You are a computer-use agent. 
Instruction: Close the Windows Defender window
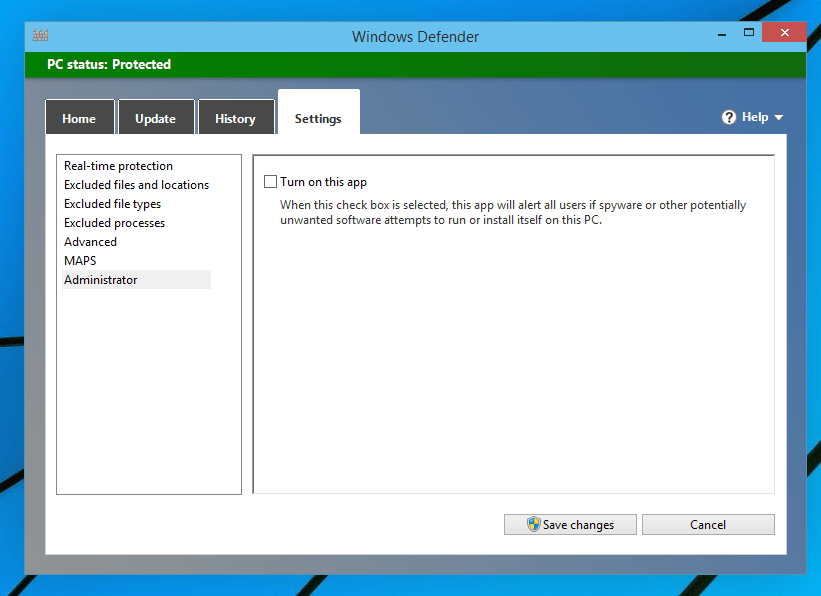[x=784, y=32]
